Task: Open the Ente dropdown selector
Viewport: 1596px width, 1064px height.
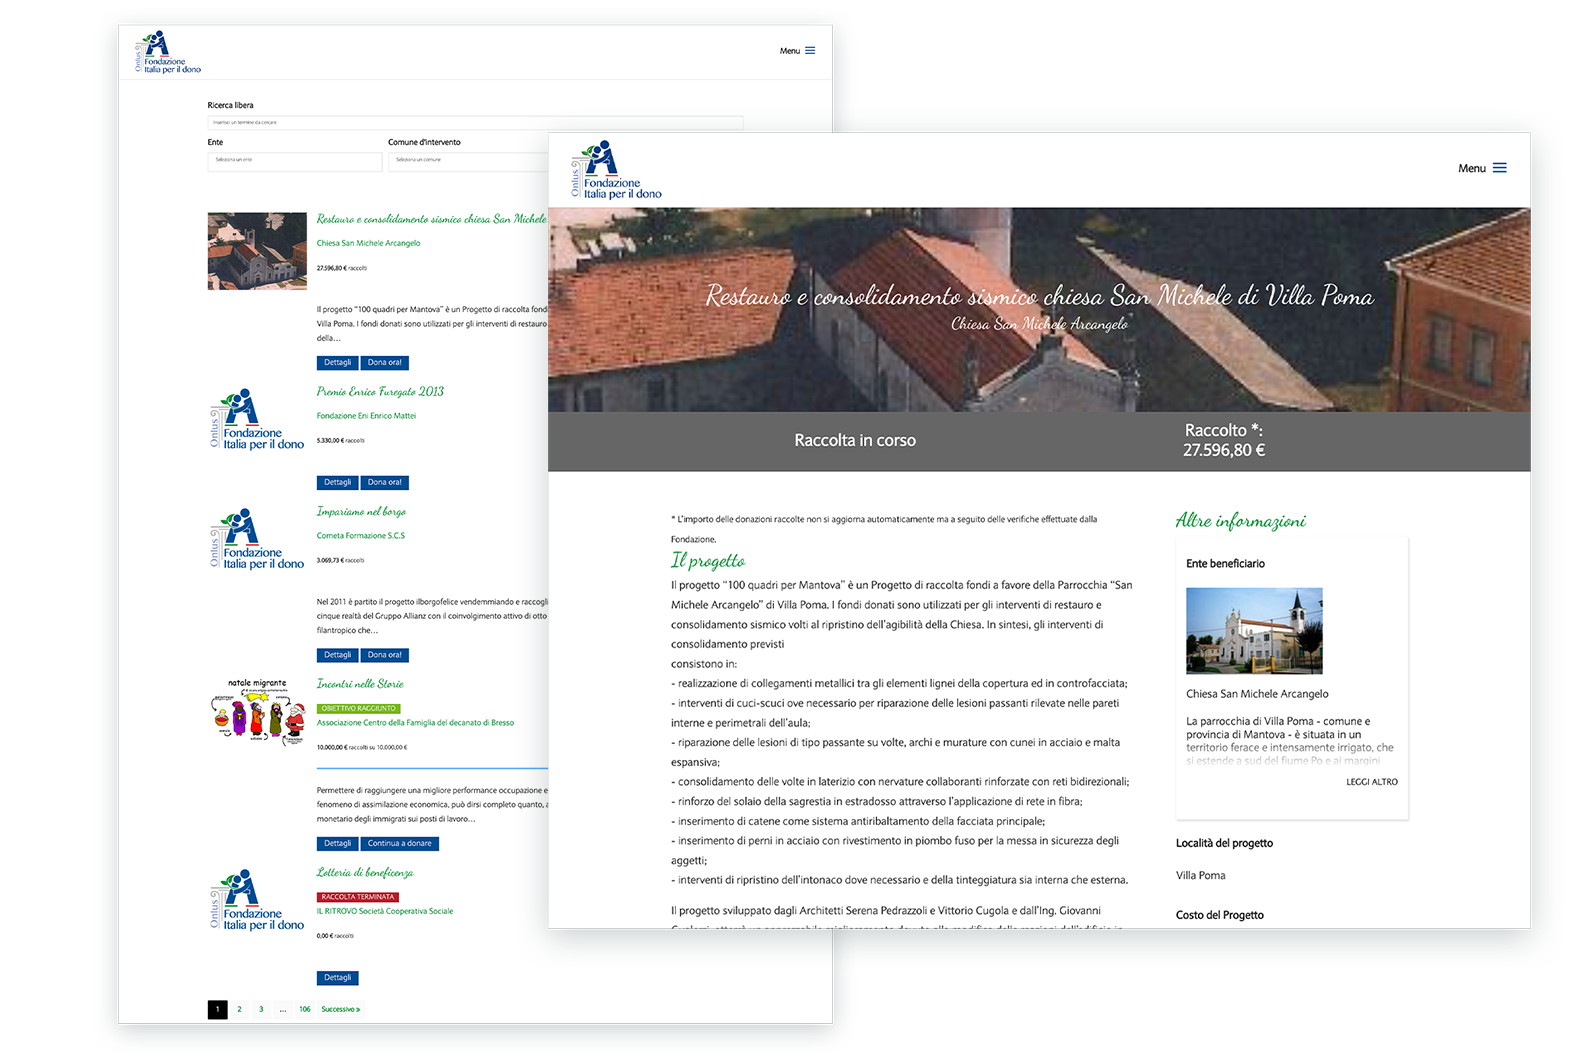Action: coord(295,160)
